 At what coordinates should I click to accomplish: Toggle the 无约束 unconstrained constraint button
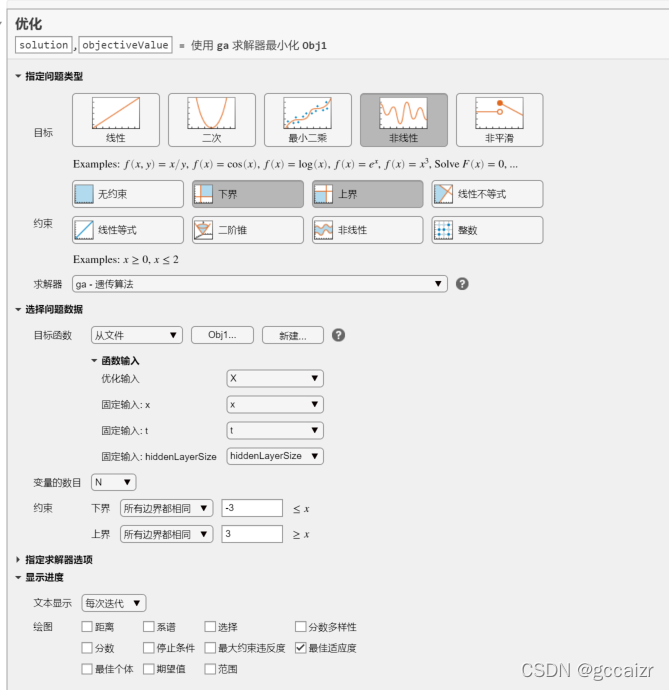[128, 194]
